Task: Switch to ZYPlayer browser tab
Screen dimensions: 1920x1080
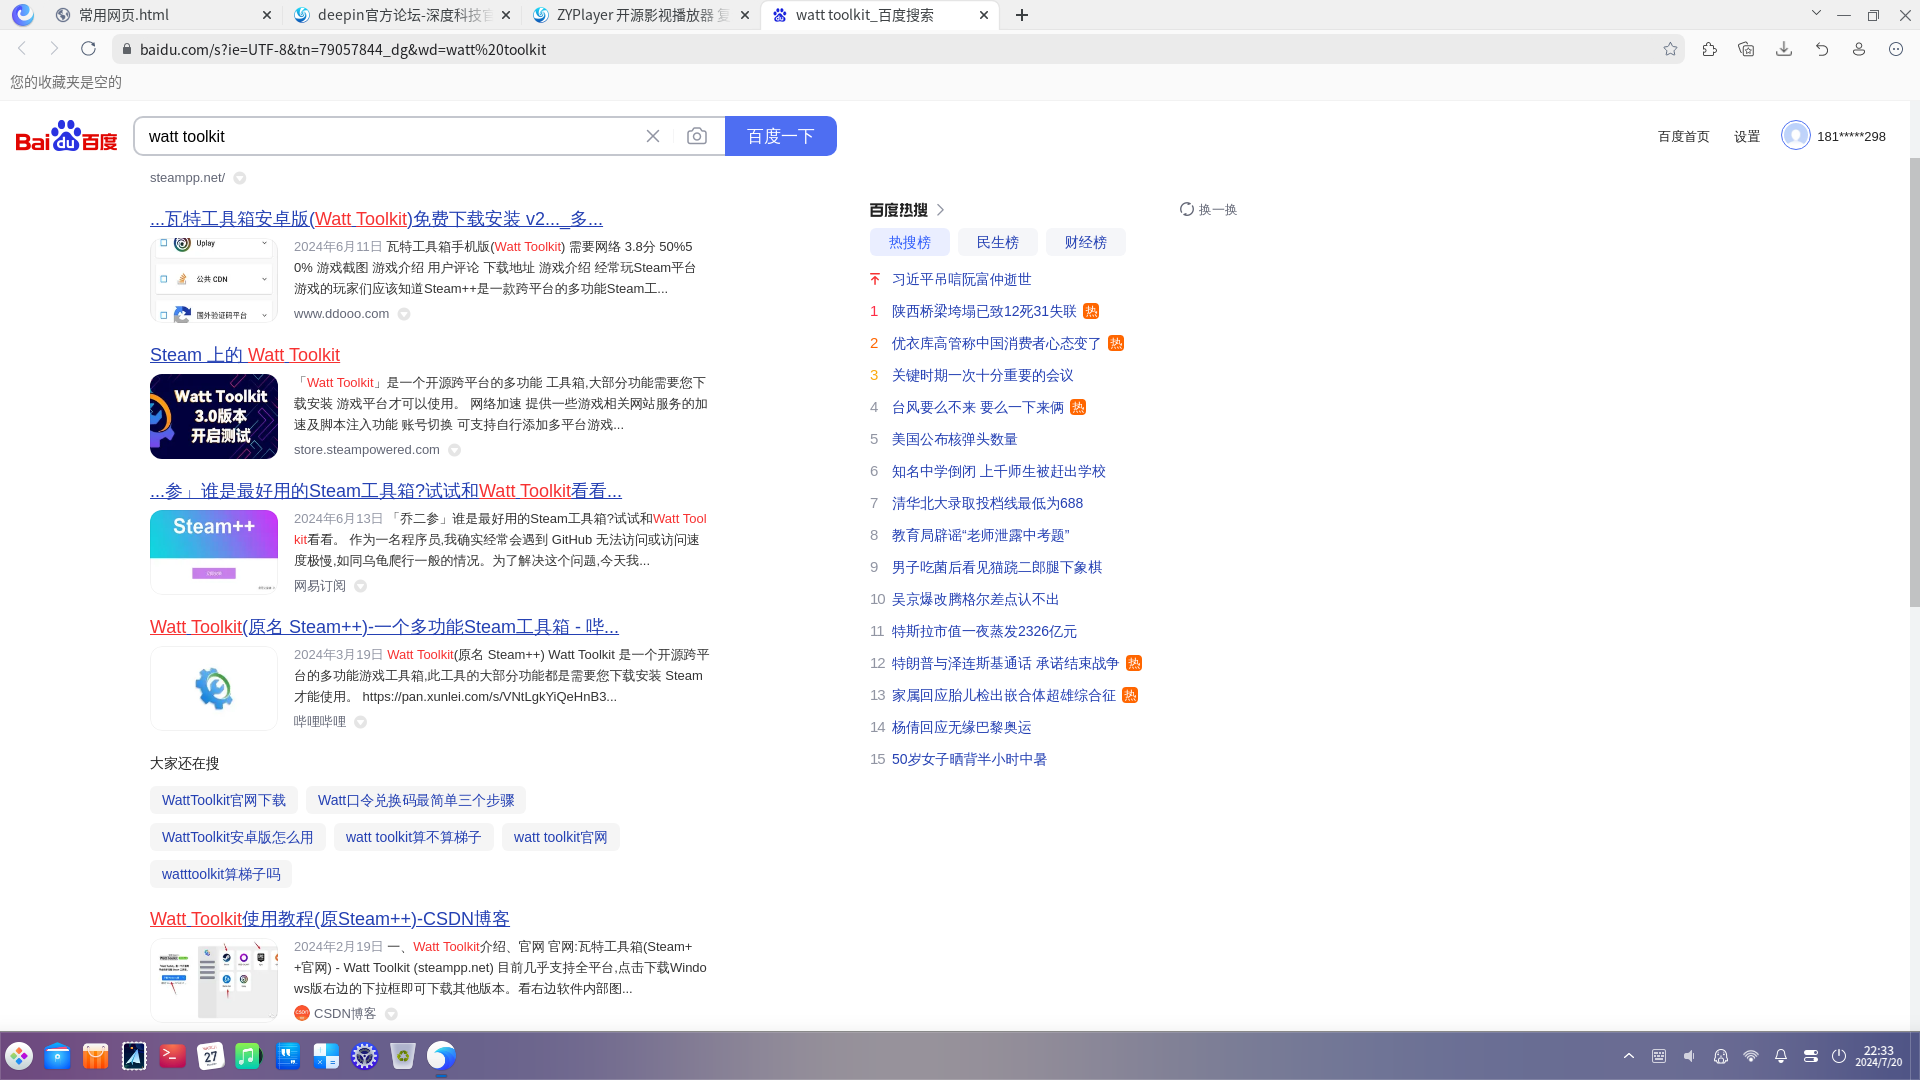Action: pyautogui.click(x=641, y=15)
